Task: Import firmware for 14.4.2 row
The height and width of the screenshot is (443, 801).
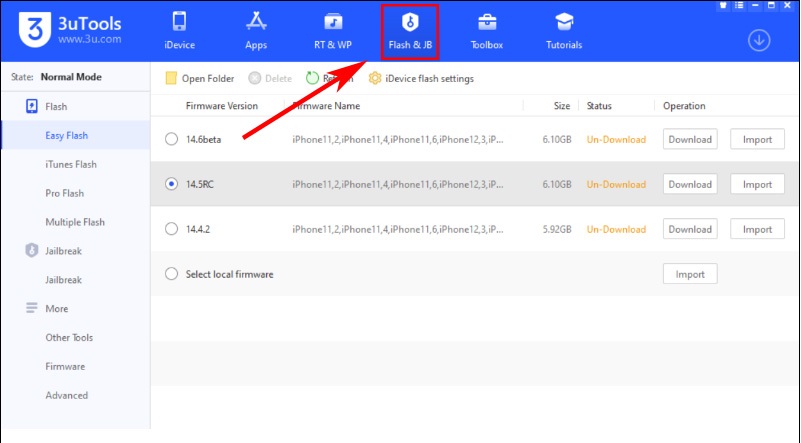Action: tap(757, 229)
